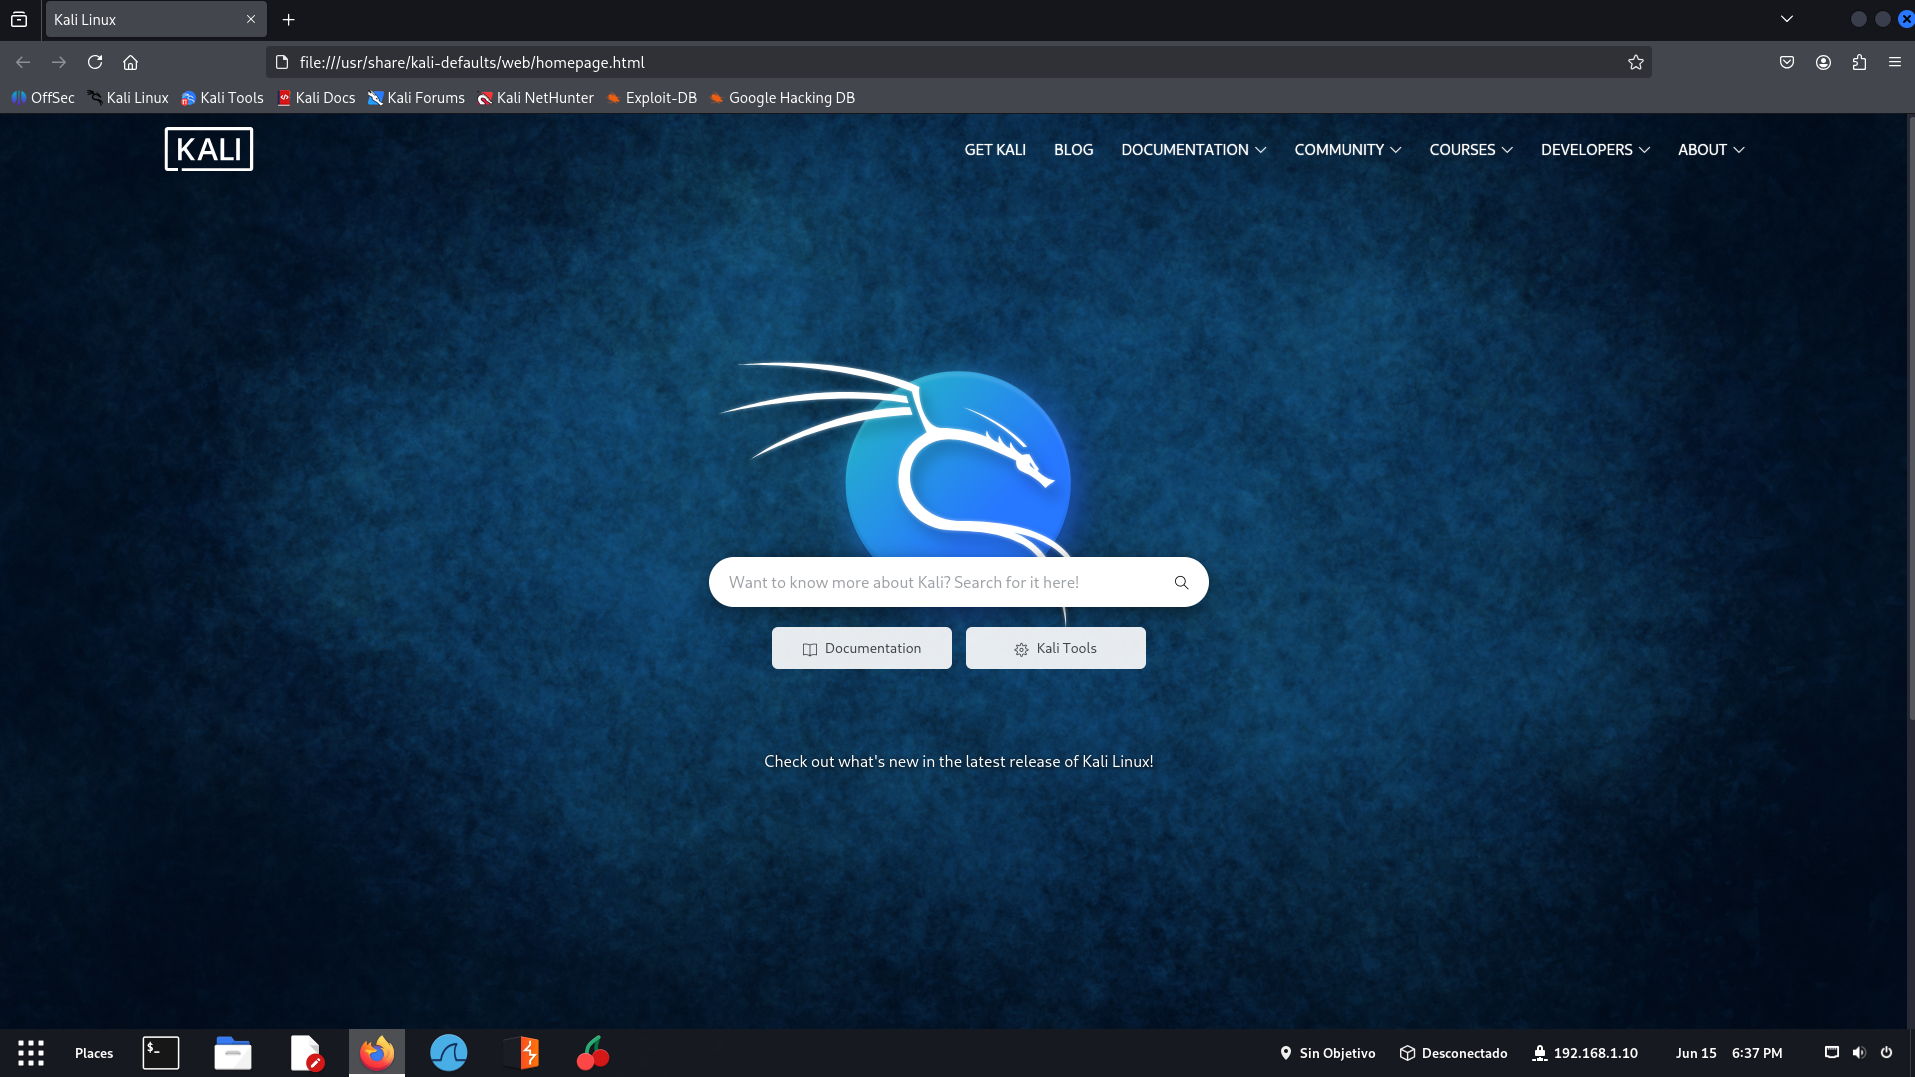Bookmark this page with the star icon
1915x1077 pixels.
point(1636,62)
